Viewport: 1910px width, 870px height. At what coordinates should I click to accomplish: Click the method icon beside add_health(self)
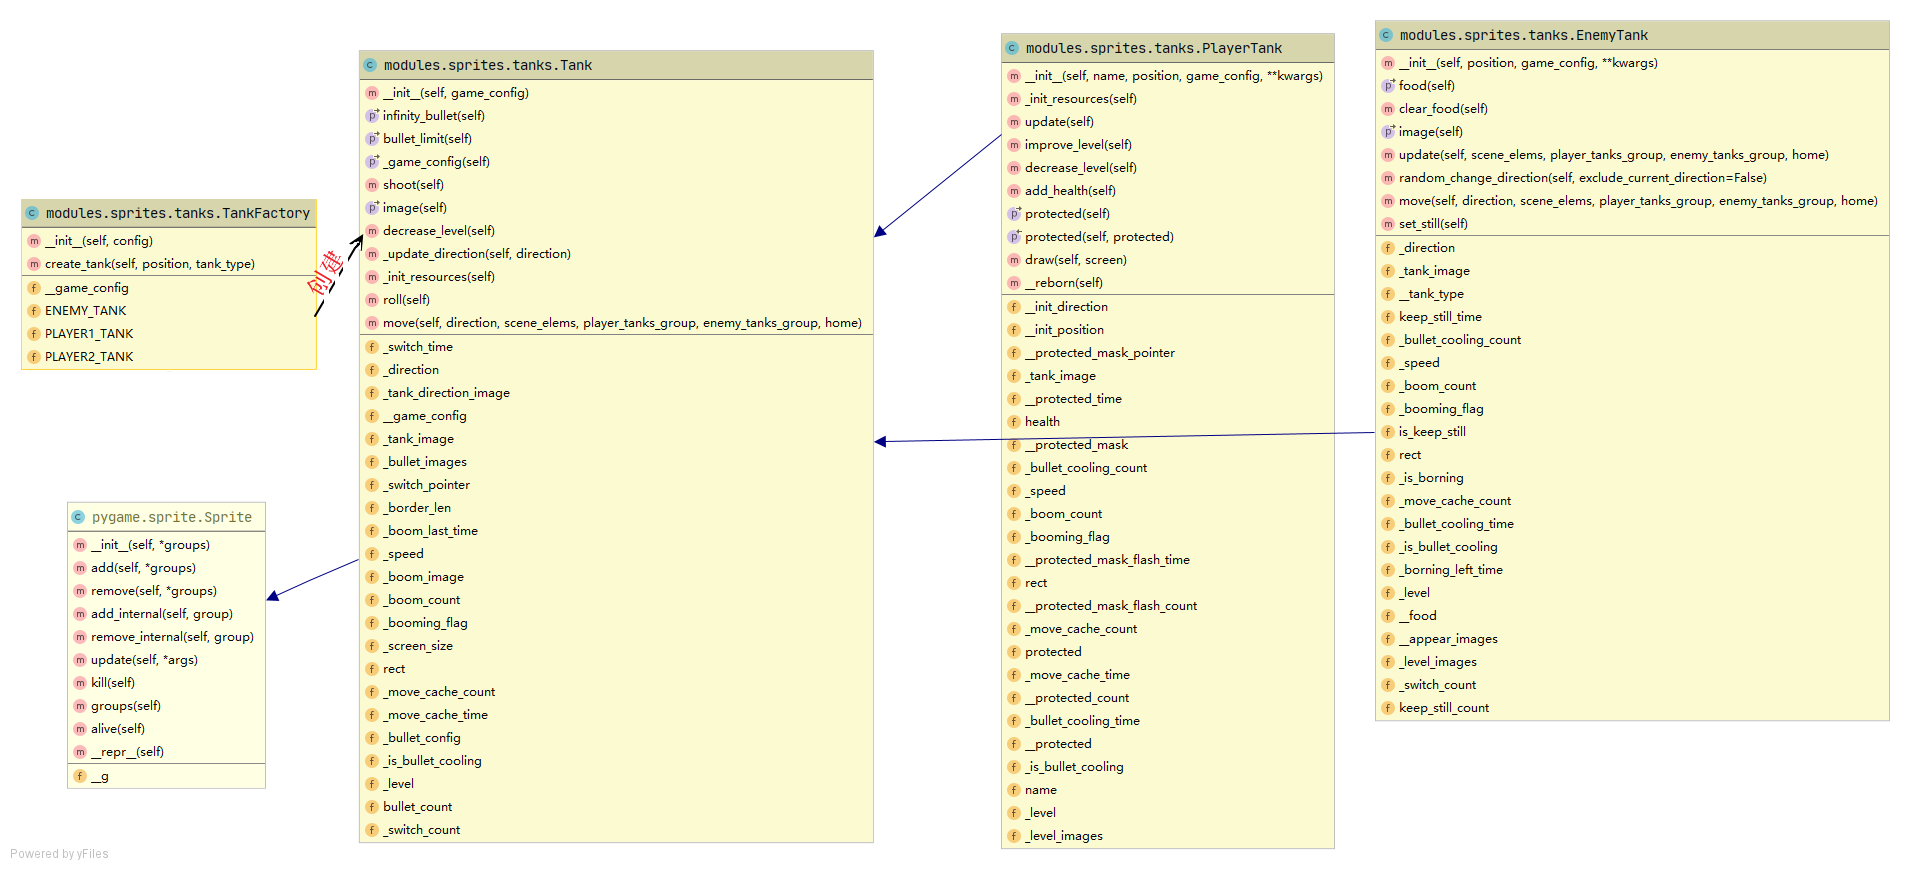tap(1014, 191)
